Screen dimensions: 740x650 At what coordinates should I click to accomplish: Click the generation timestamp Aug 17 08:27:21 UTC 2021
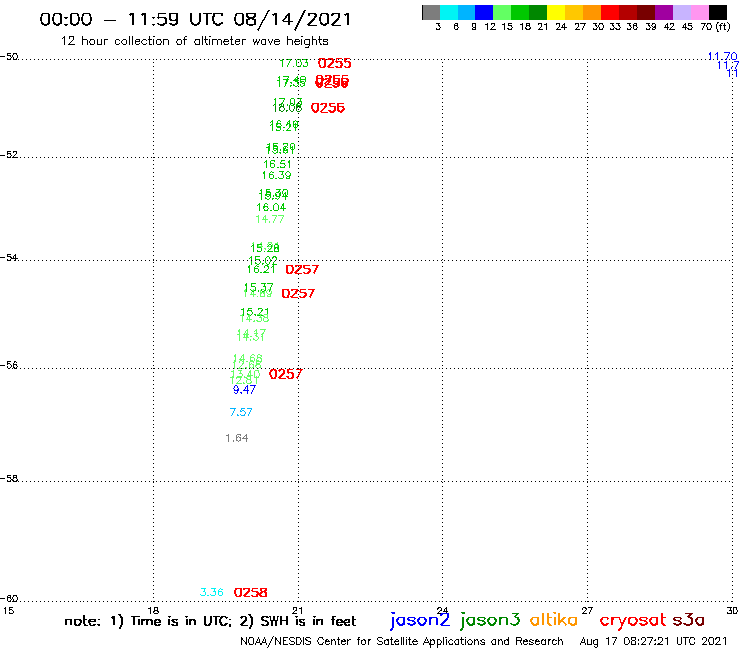click(654, 642)
